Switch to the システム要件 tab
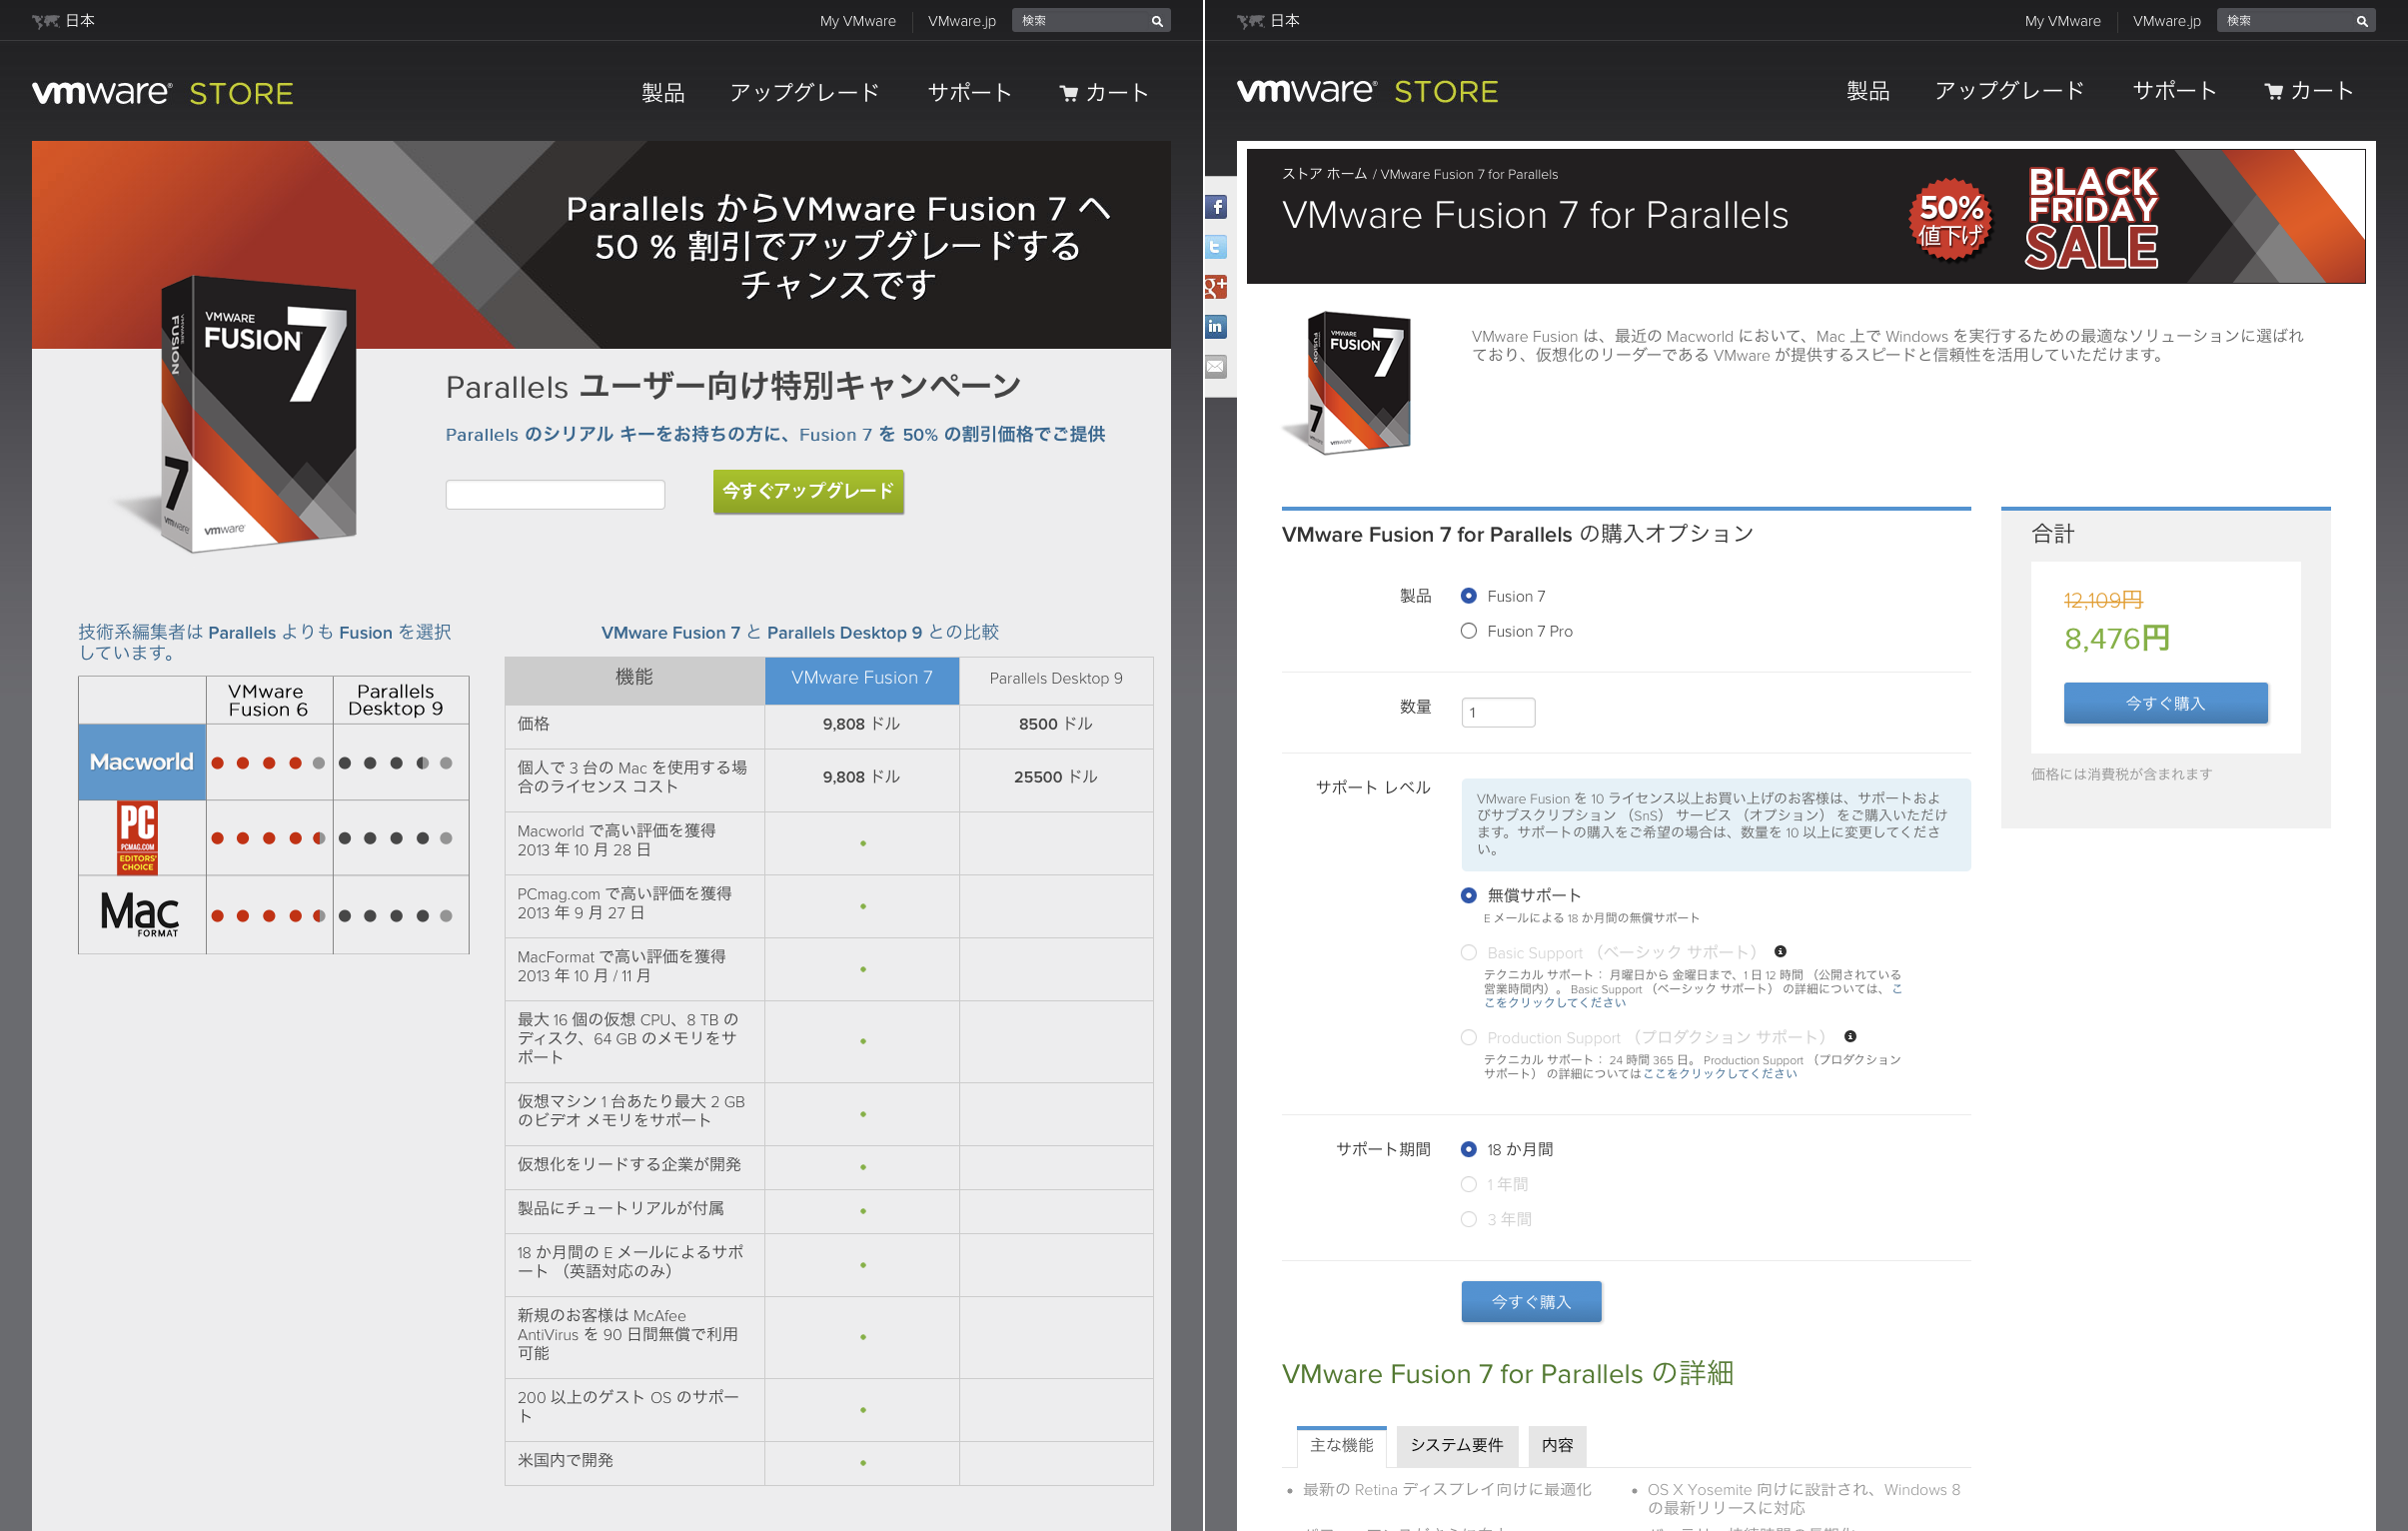The image size is (2408, 1531). 1456,1445
